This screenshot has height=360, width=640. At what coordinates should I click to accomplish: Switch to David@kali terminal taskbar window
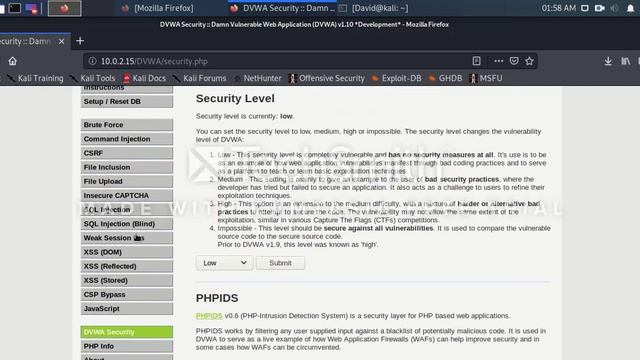point(374,8)
